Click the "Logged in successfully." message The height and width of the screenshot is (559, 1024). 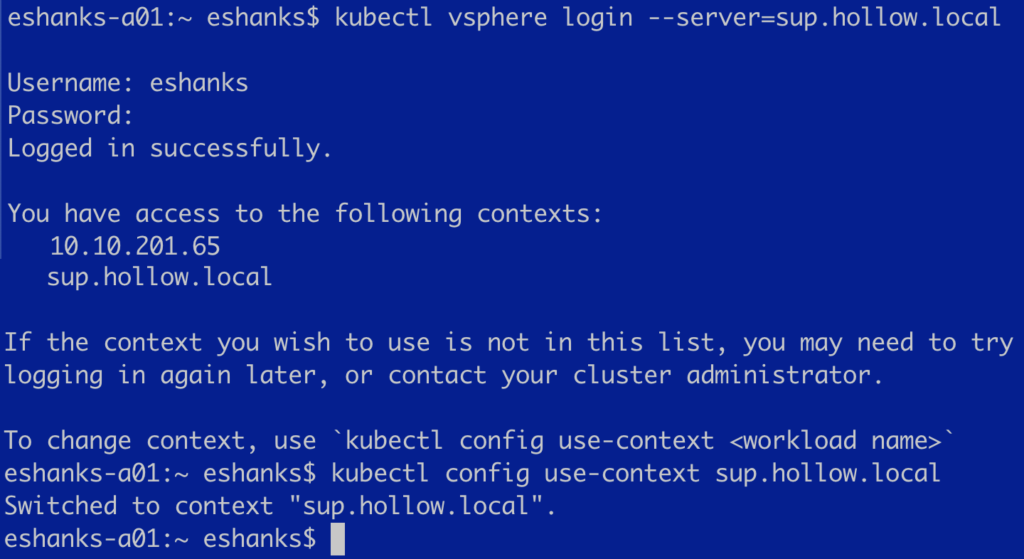[x=170, y=148]
